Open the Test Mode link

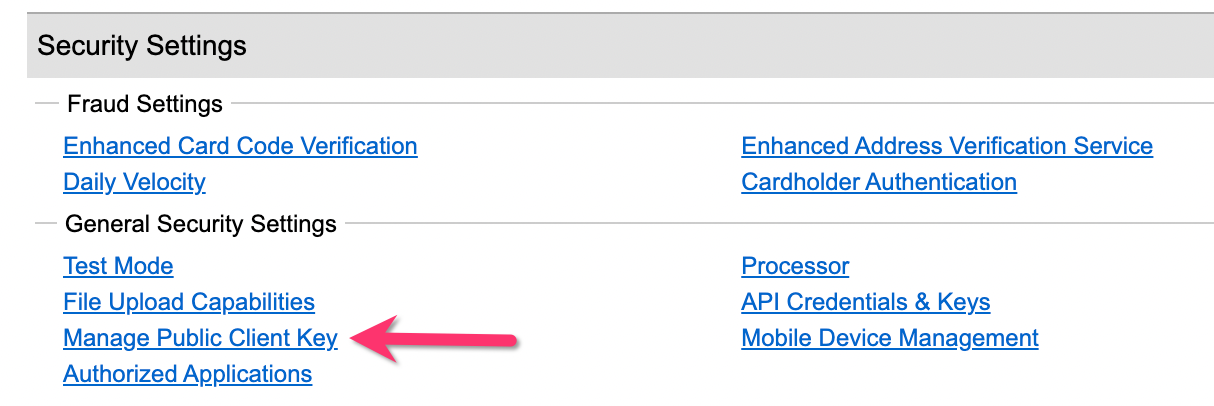pyautogui.click(x=118, y=266)
